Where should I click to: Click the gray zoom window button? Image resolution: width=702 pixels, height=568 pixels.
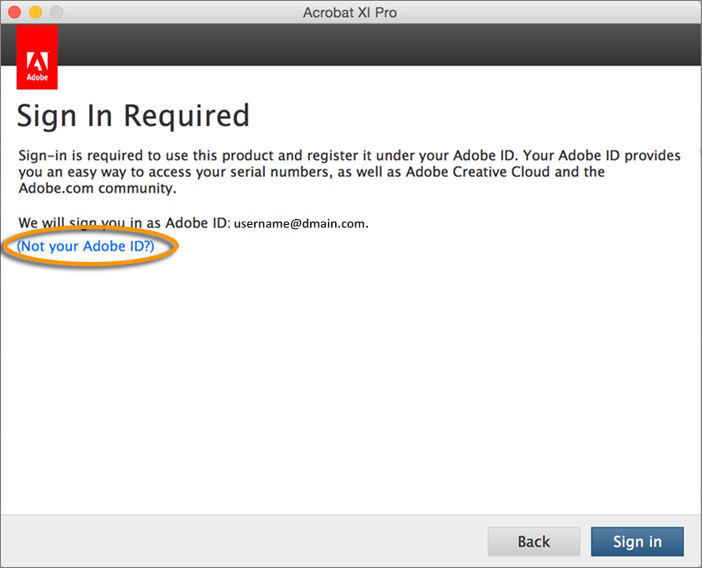55,12
